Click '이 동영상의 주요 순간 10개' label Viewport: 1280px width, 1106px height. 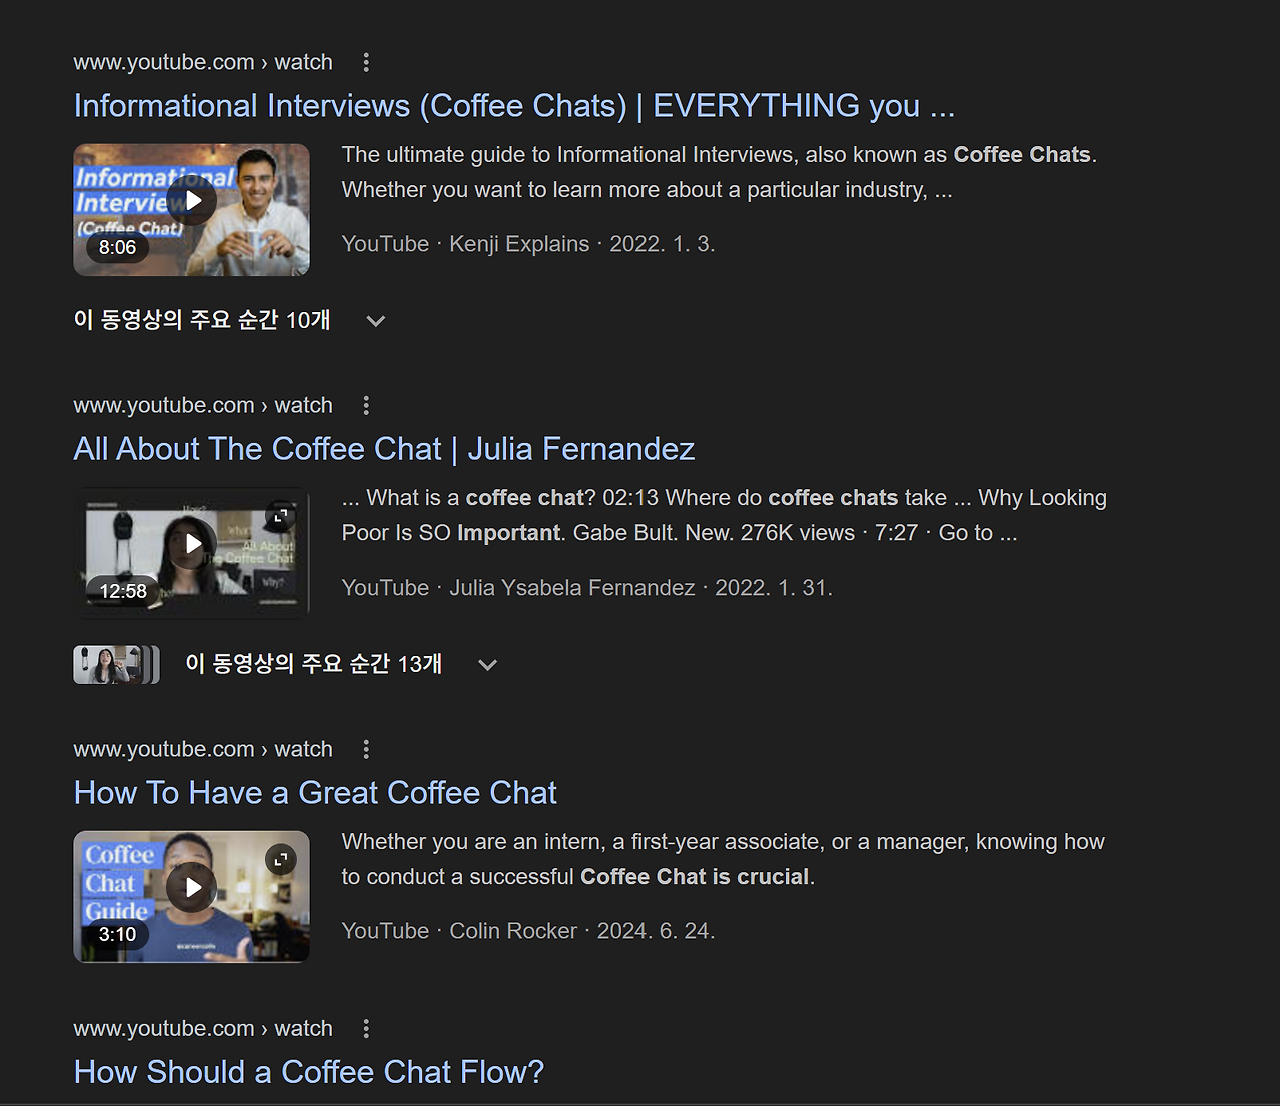[x=202, y=320]
